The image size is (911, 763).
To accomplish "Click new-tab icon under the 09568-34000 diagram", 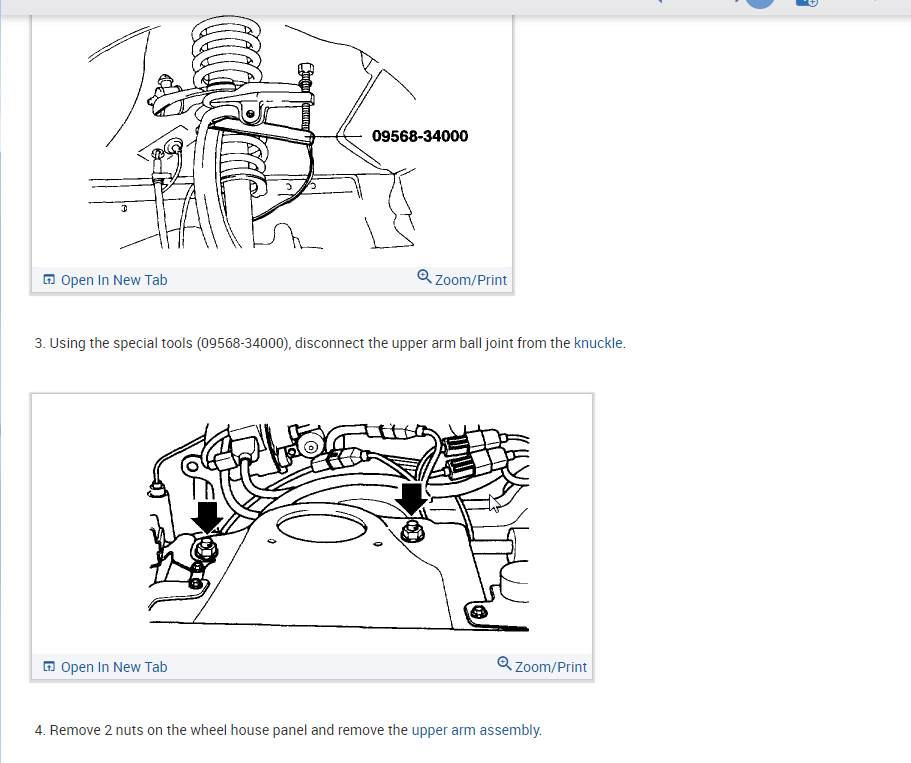I will click(x=49, y=280).
